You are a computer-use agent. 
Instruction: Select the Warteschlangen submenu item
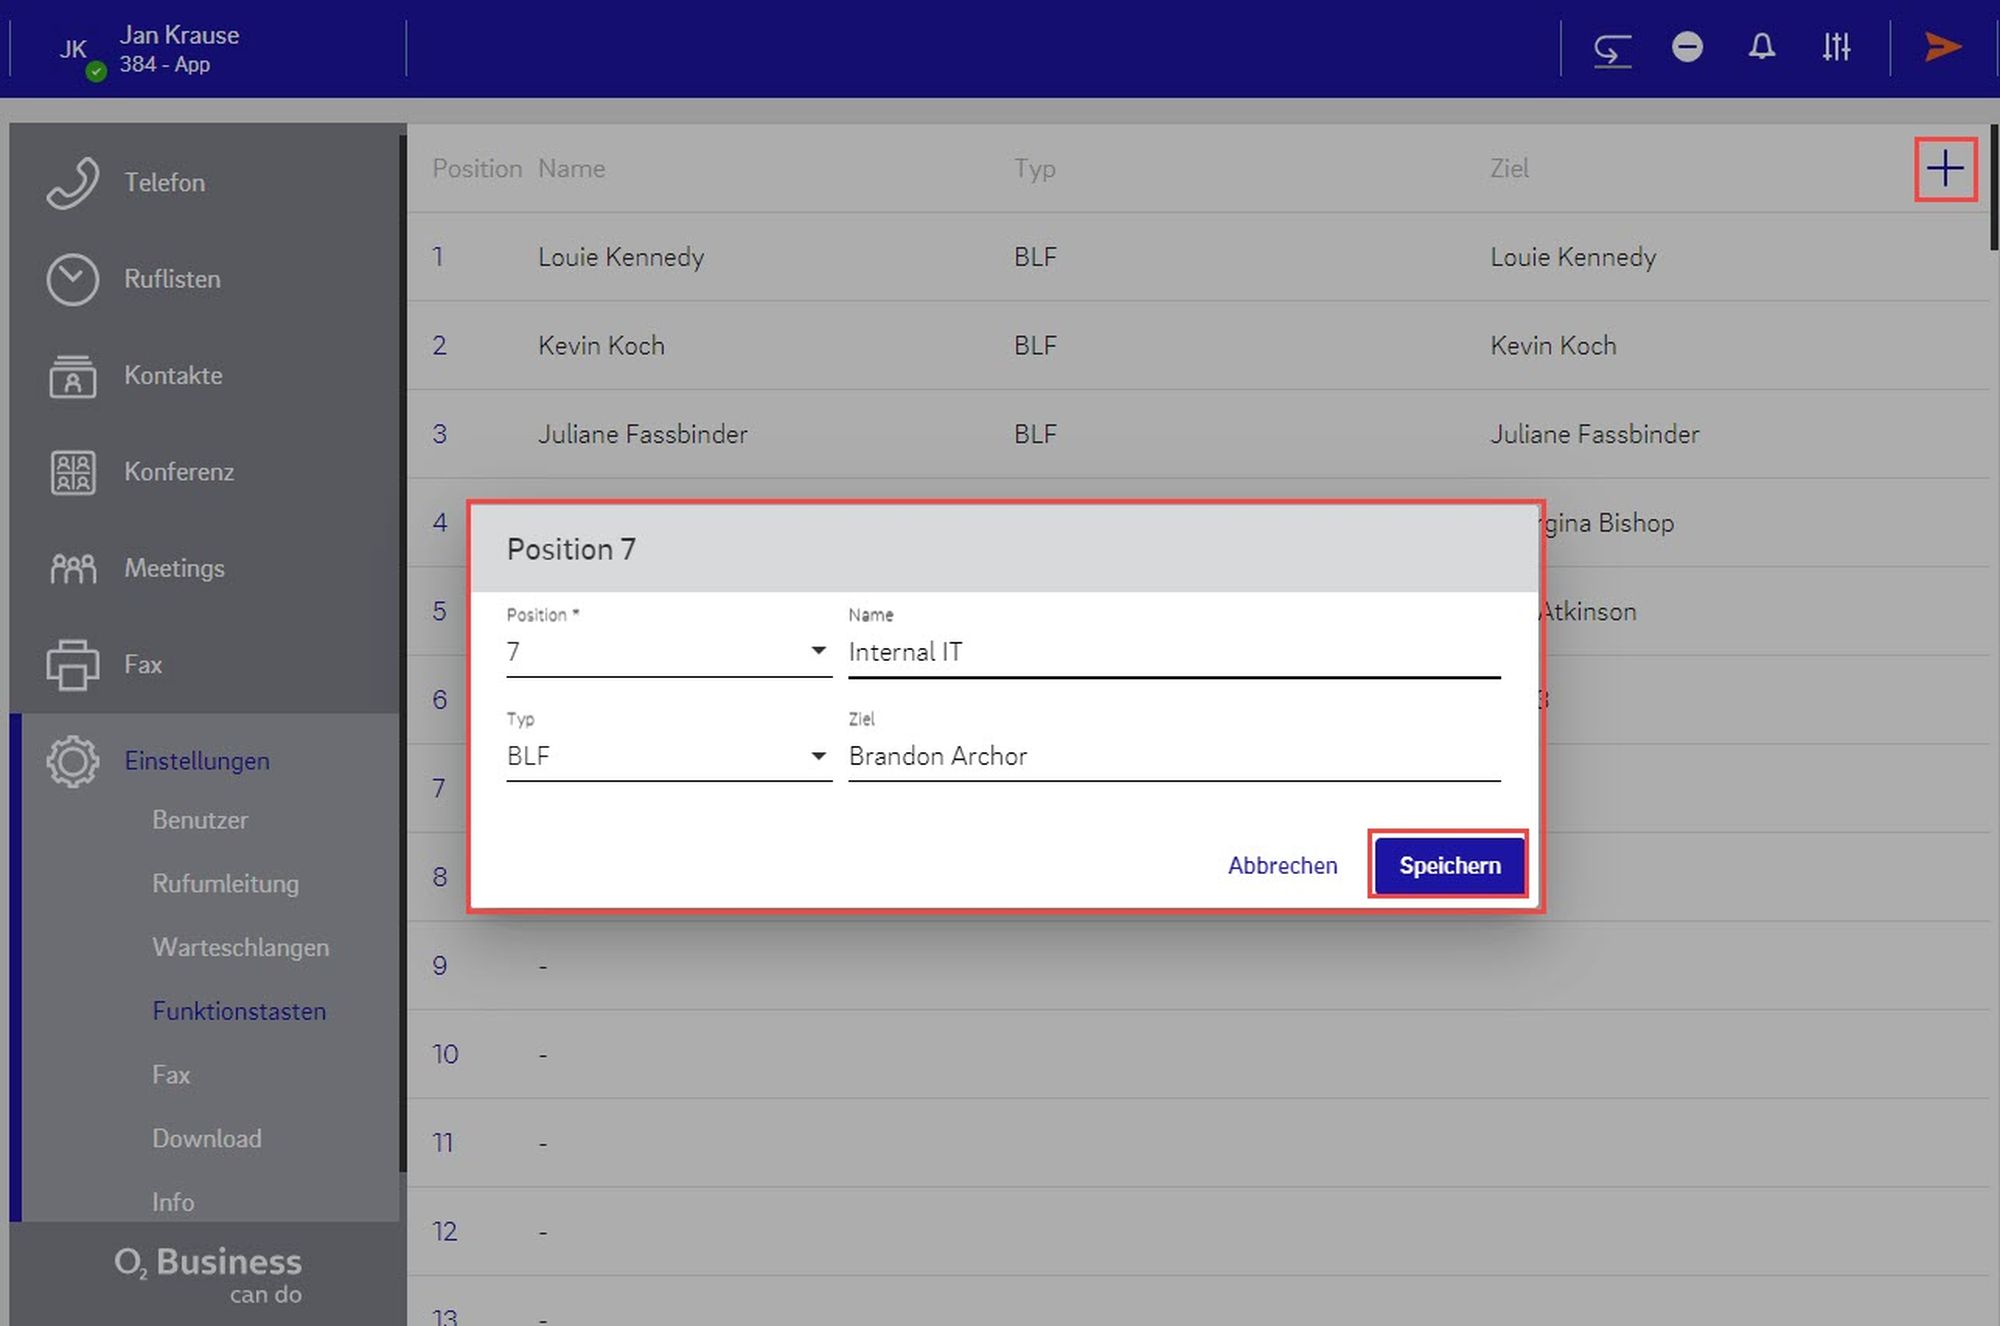click(x=240, y=948)
